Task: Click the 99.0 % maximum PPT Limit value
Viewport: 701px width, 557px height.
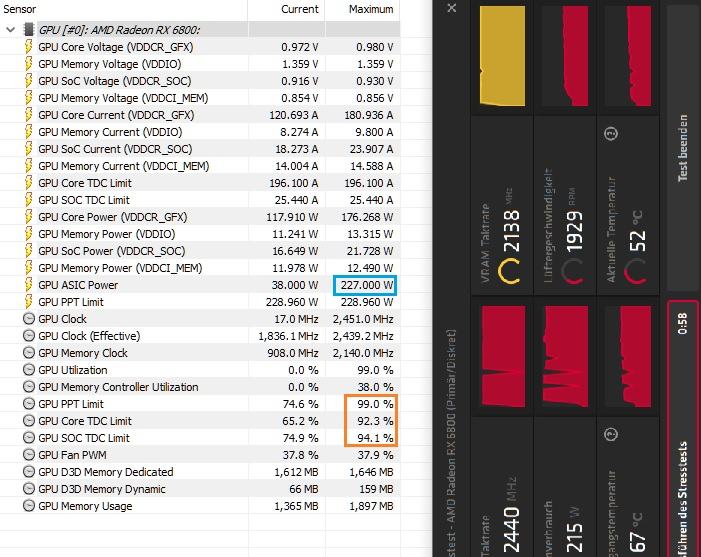Action: (375, 404)
